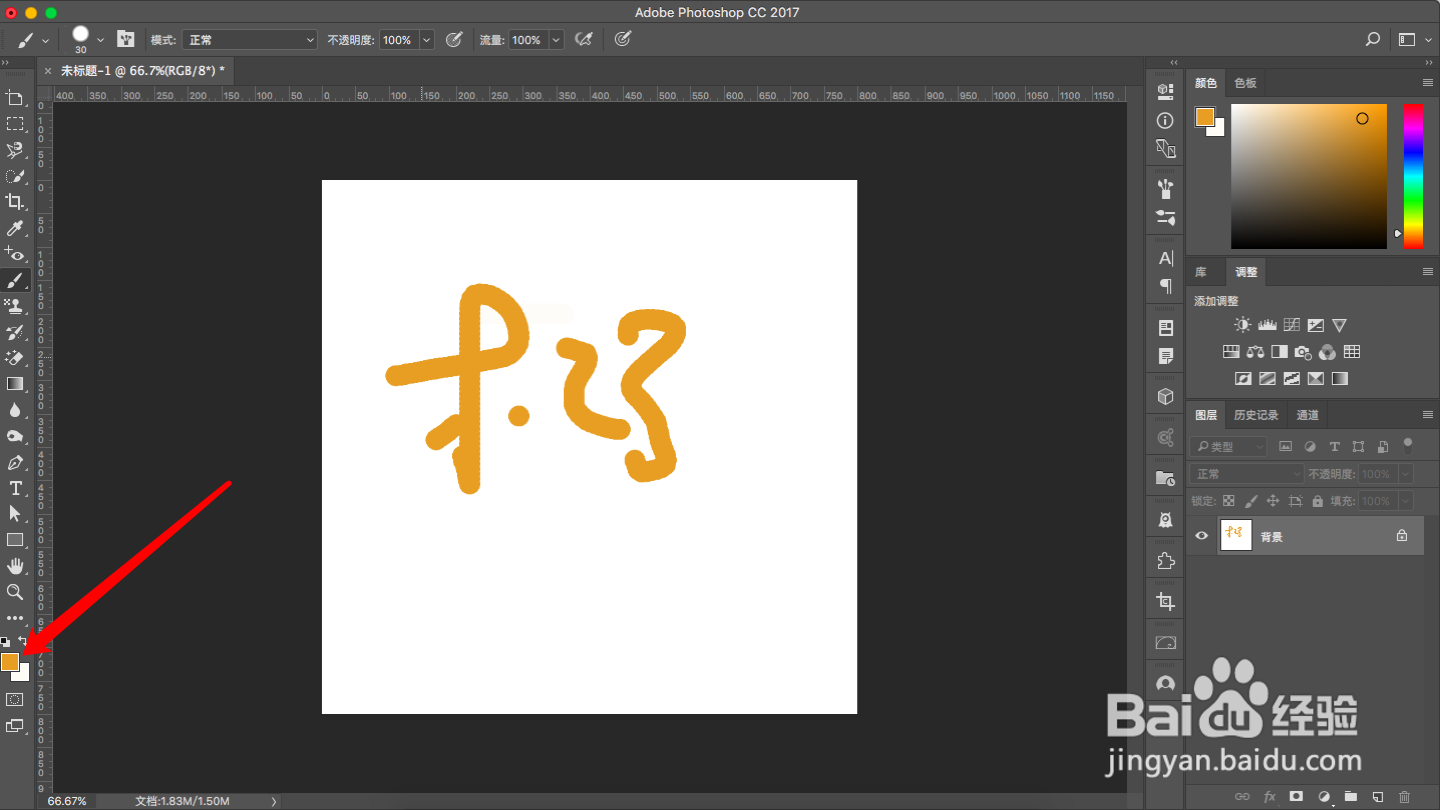
Task: Switch to the 历史记录 tab
Action: point(1256,415)
